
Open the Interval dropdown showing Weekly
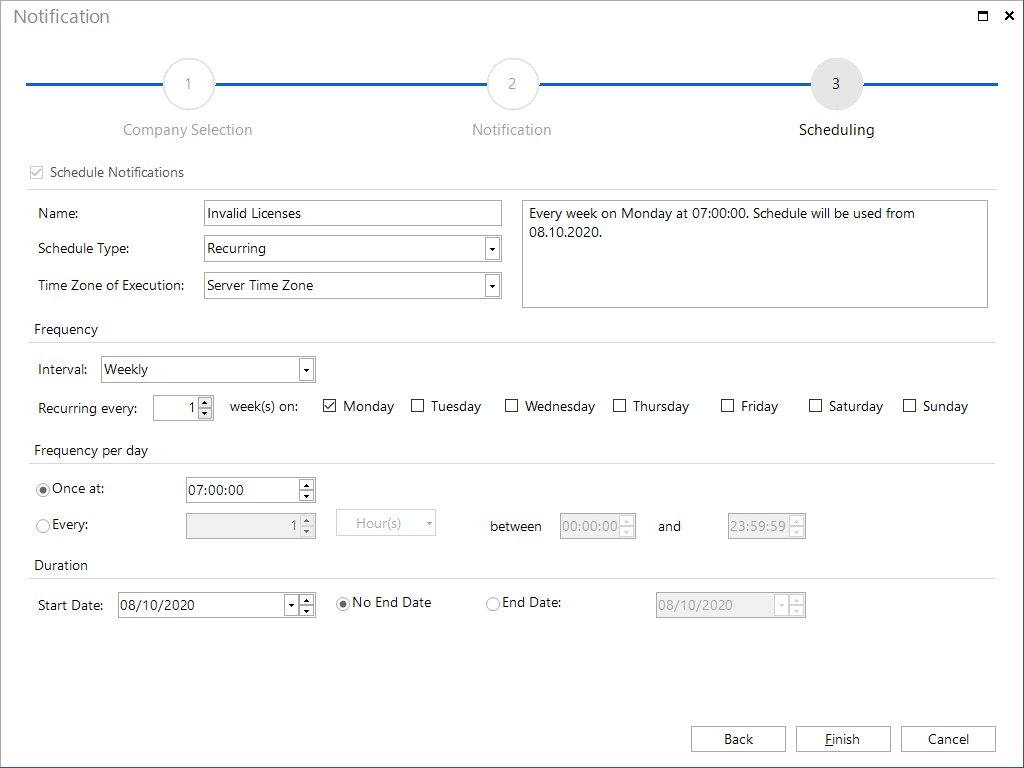pos(306,370)
